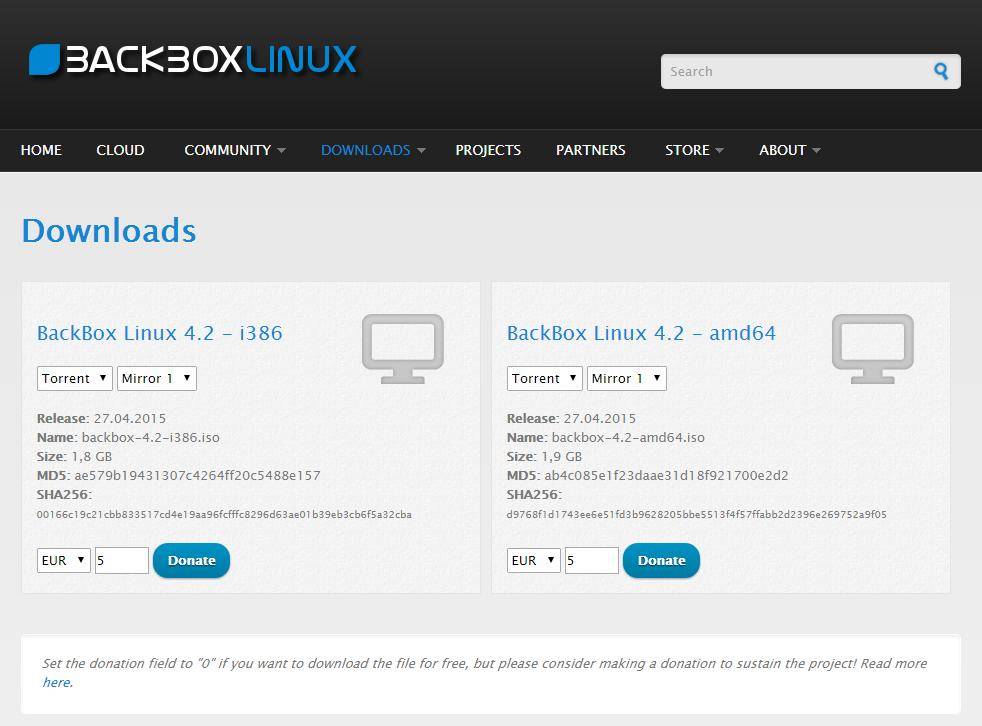Click file name backbox-4.2-i386.iso
Image resolution: width=982 pixels, height=726 pixels.
(x=150, y=437)
